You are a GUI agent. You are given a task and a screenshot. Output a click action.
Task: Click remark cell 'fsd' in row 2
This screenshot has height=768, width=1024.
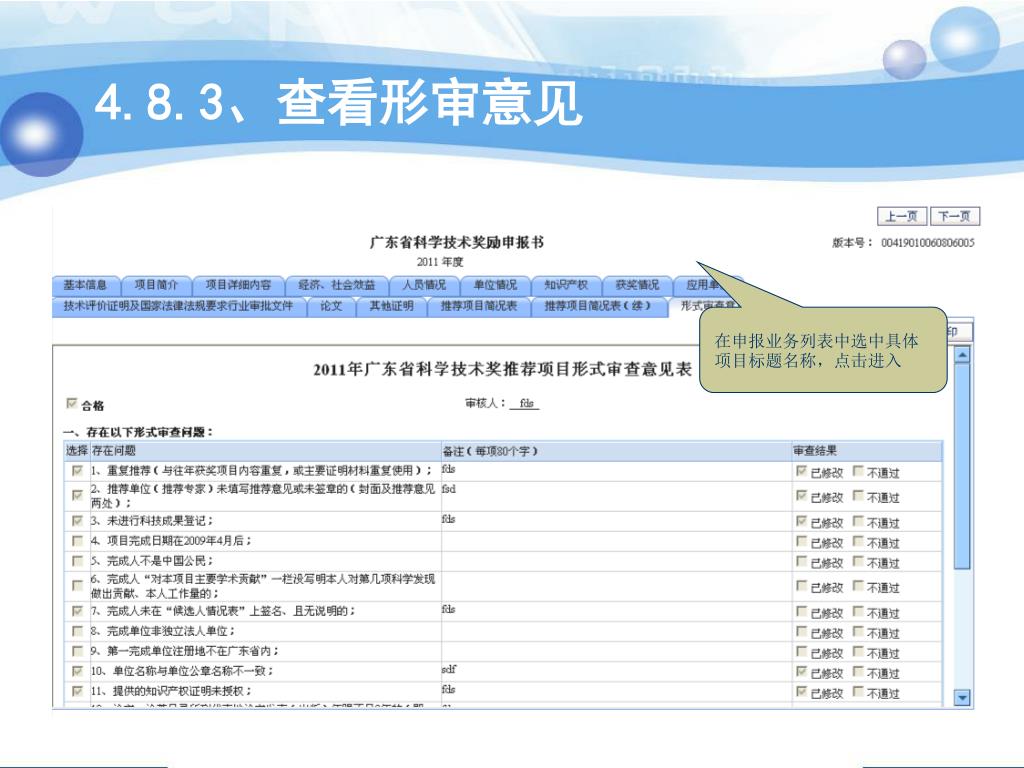616,496
